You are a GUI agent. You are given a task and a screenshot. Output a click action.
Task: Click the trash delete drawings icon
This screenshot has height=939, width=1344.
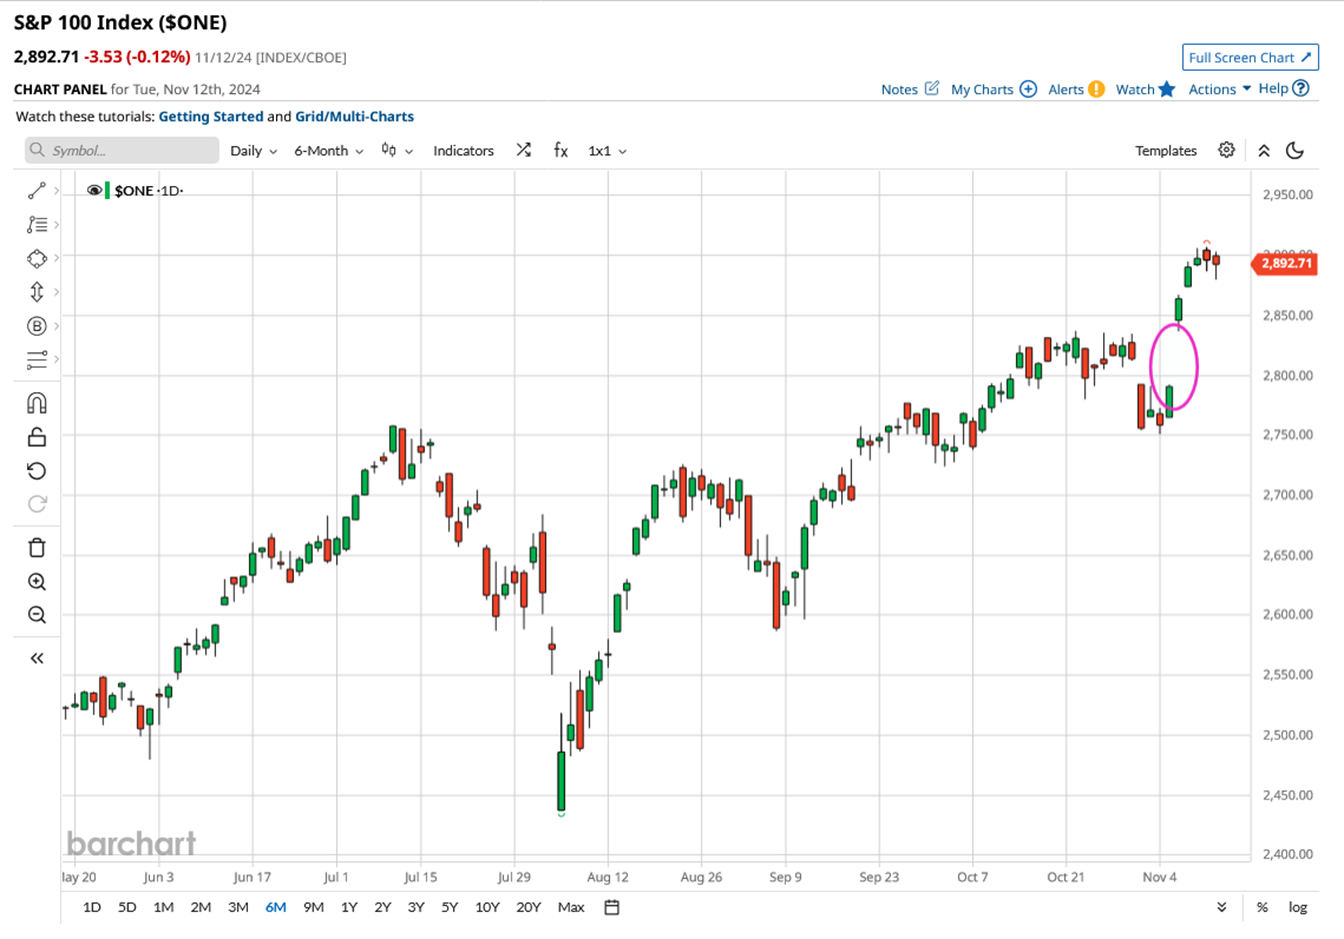(x=37, y=547)
